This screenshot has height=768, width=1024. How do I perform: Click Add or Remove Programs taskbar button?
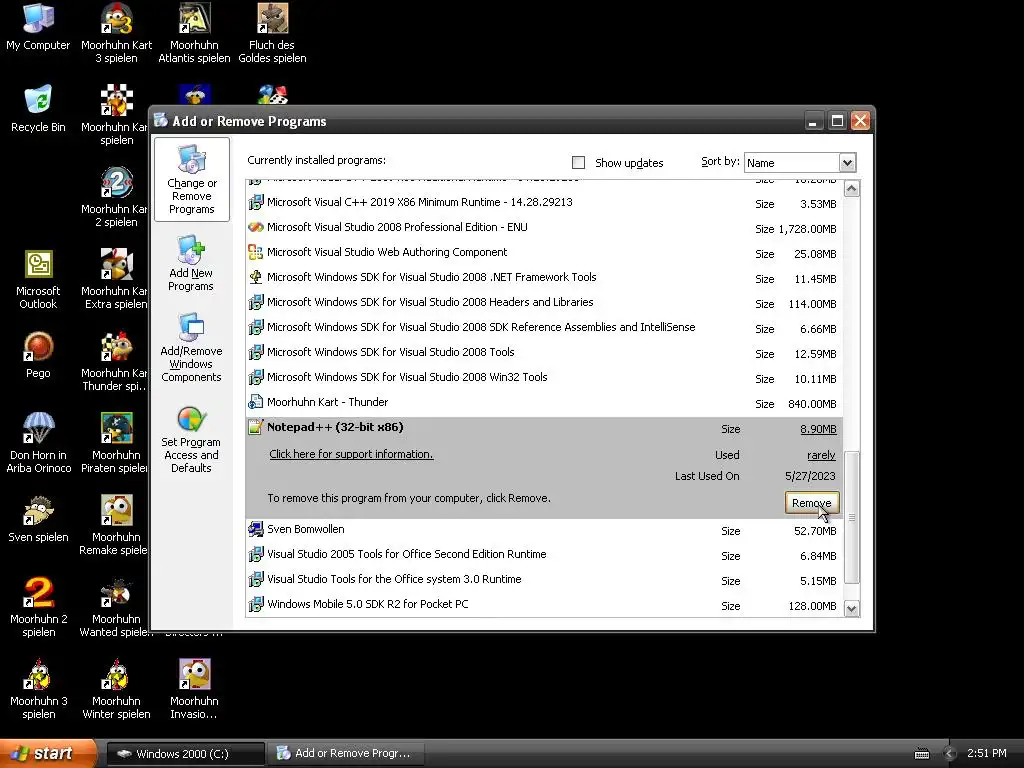(347, 754)
